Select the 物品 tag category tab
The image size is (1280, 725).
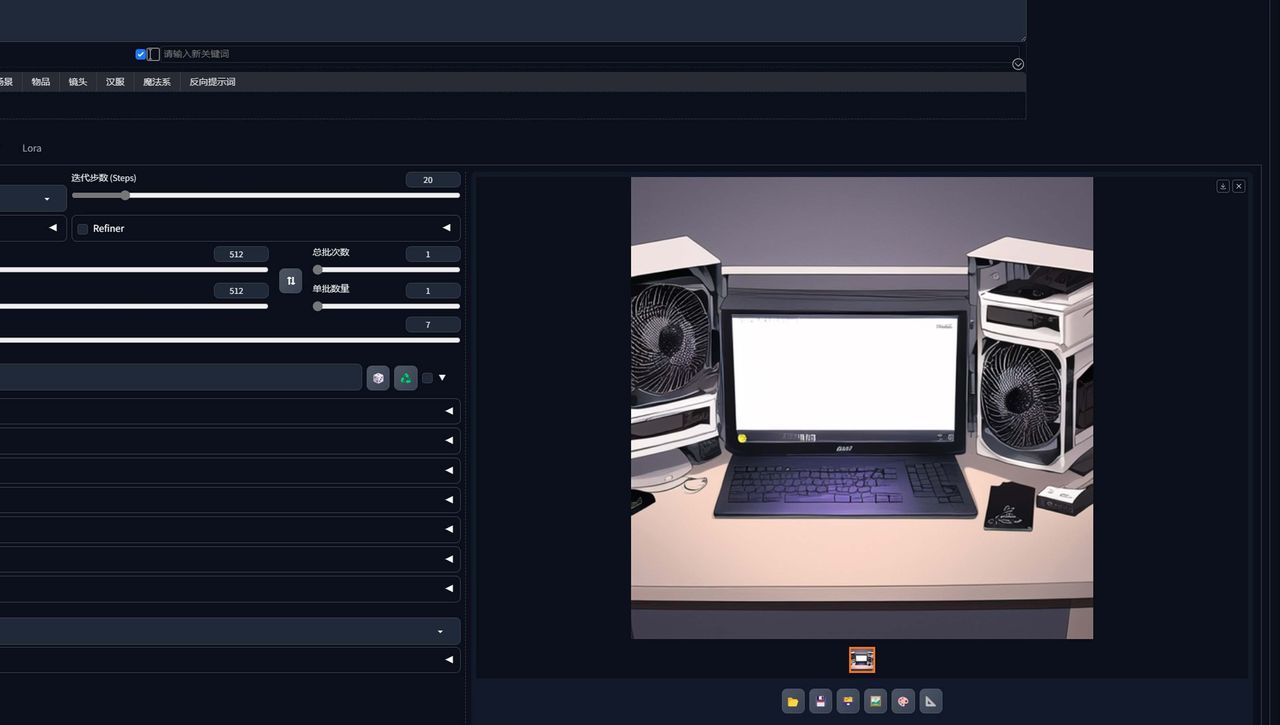41,82
